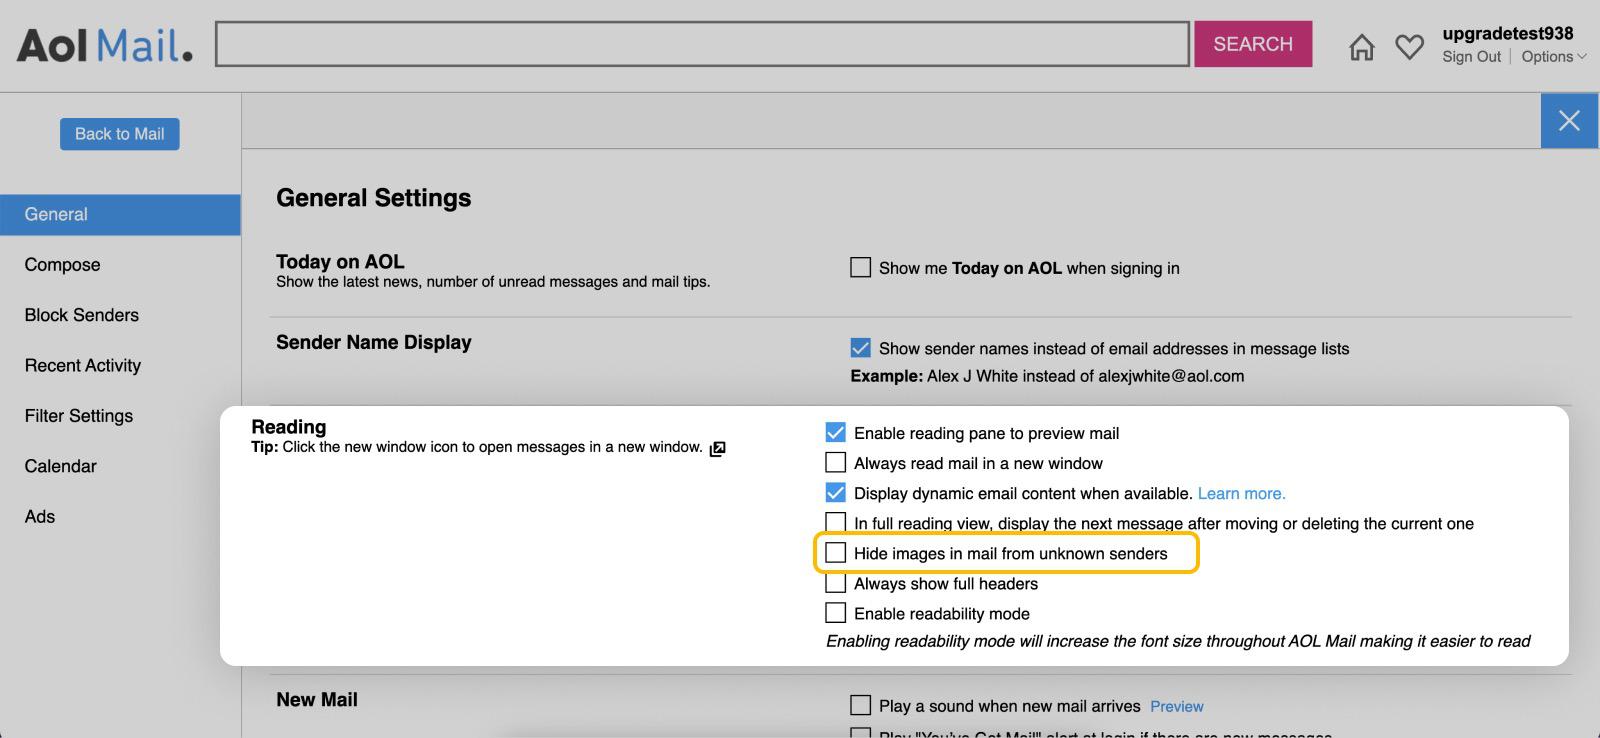Uncheck Show sender names checkbox
This screenshot has width=1600, height=738.
tap(860, 347)
